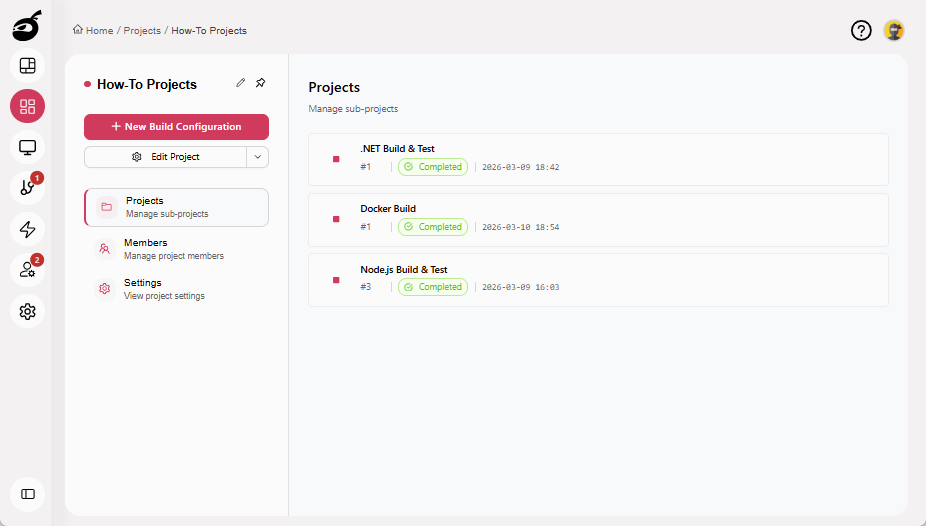Open the help question mark icon

coord(861,30)
